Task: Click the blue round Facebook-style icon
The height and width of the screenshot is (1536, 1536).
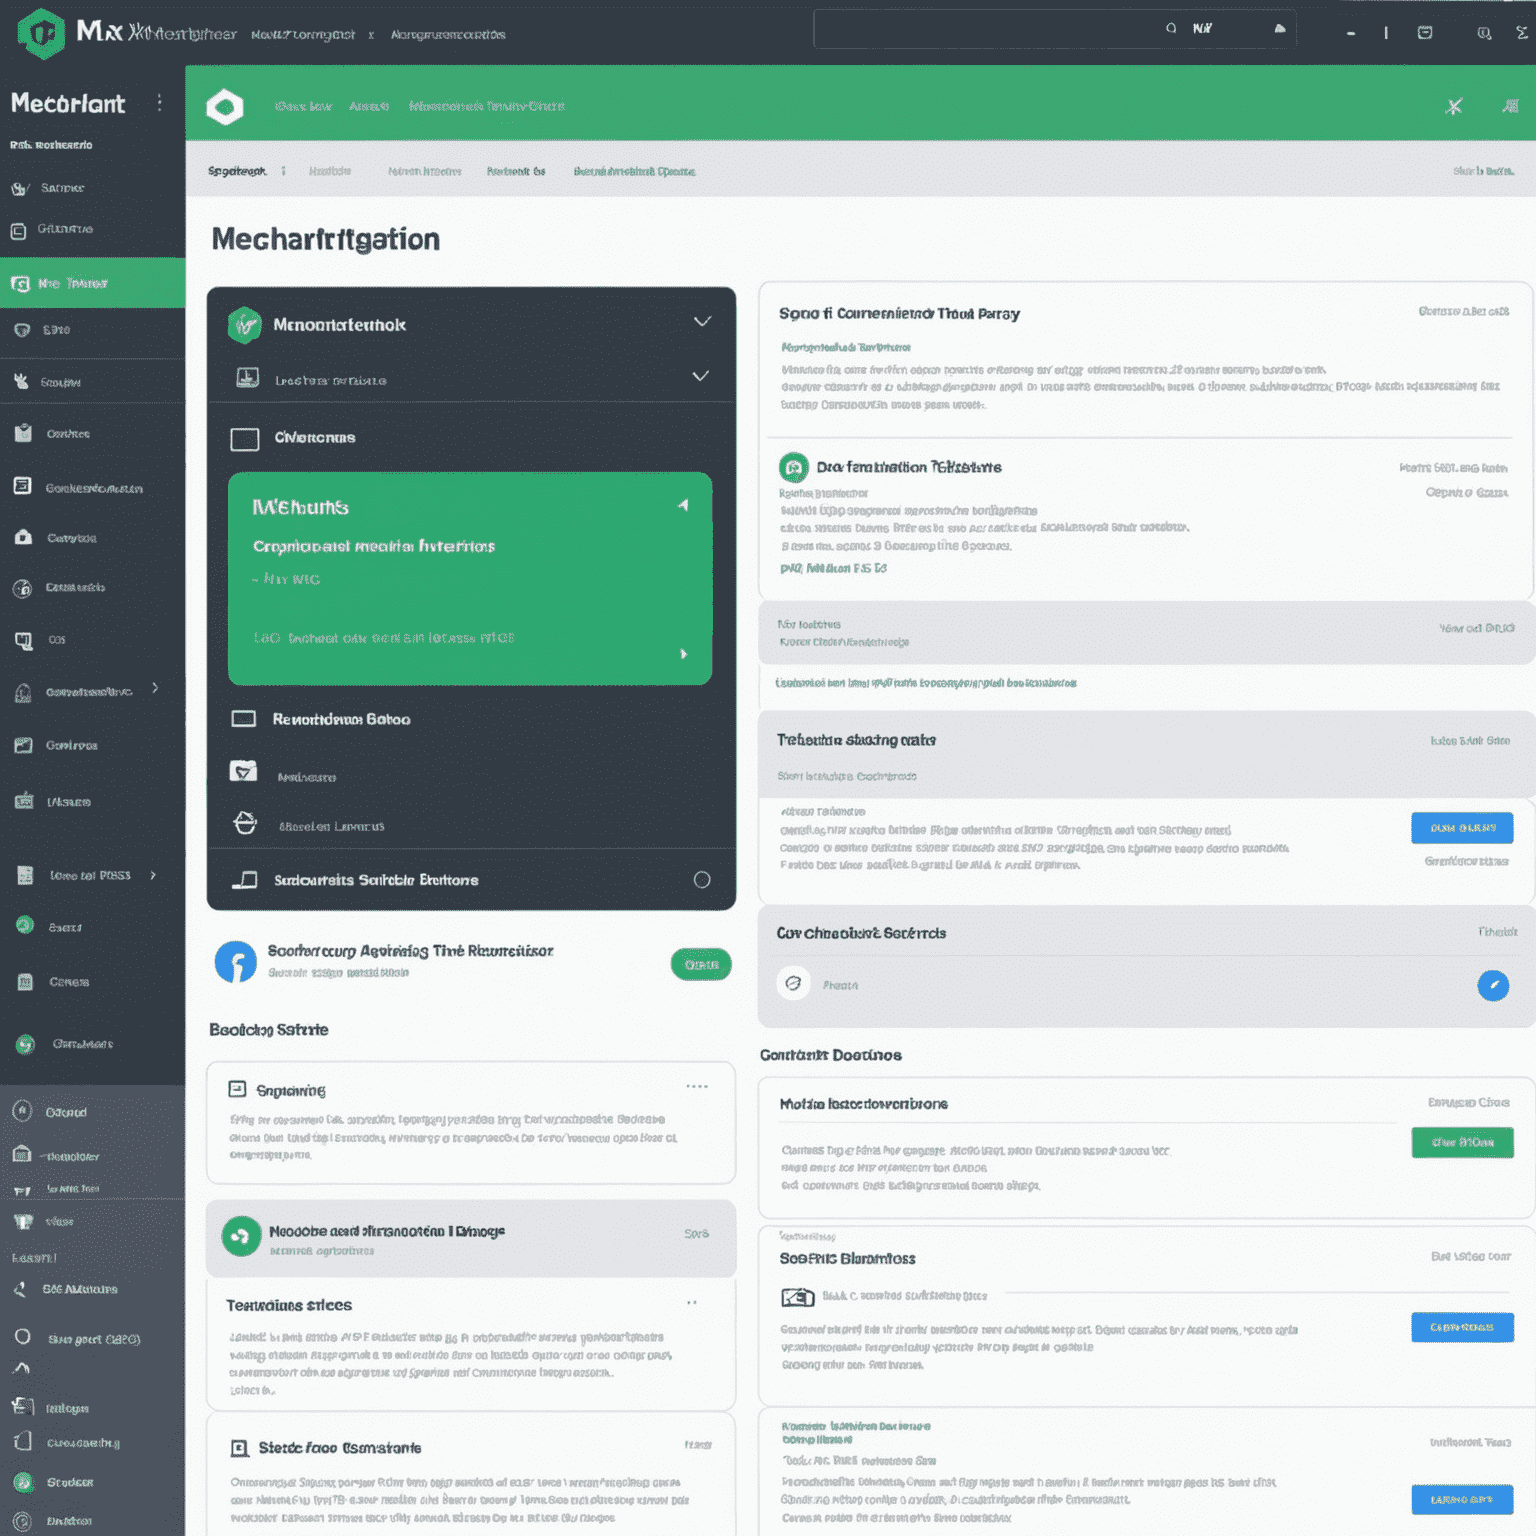Action: point(236,962)
